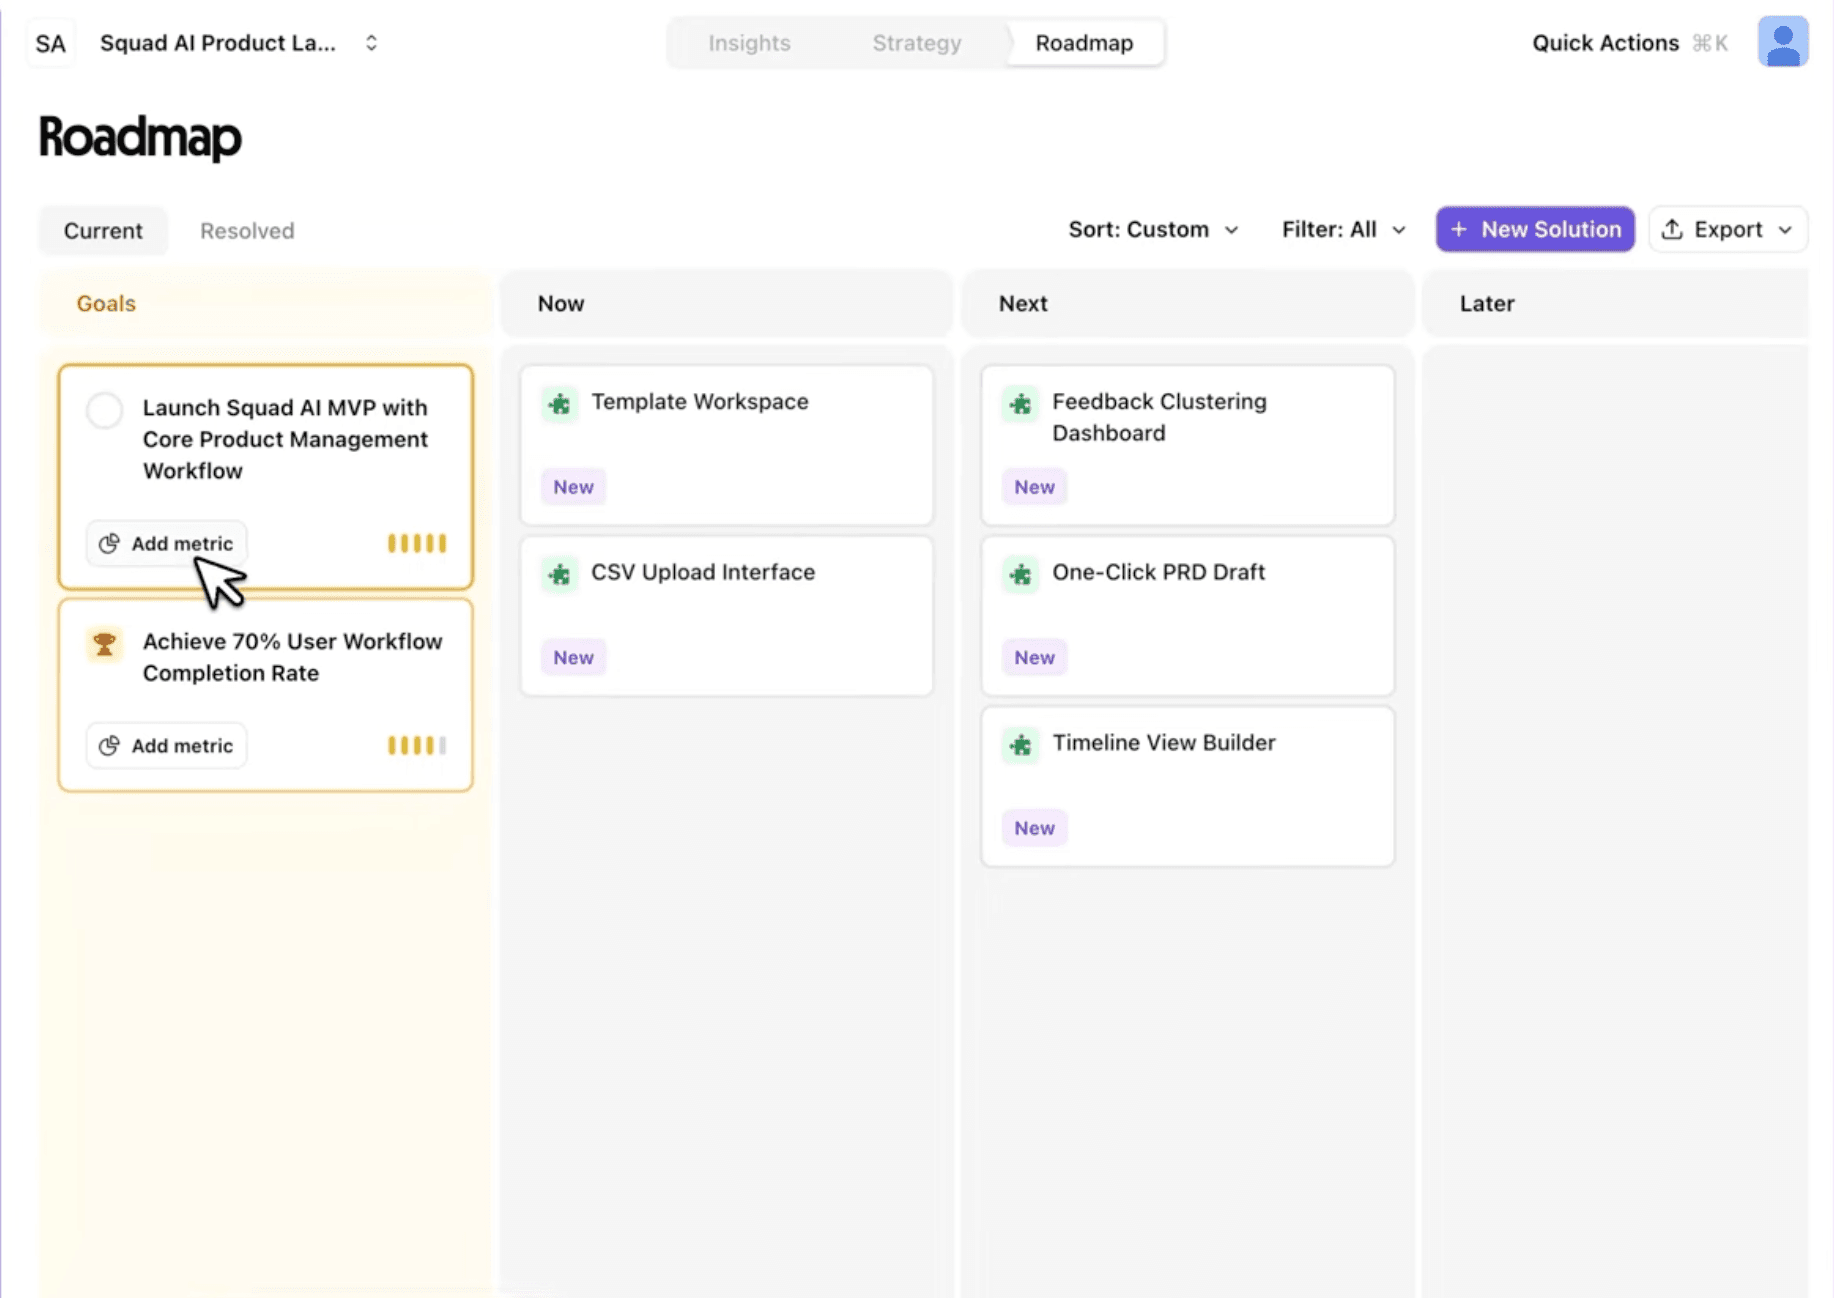Click the Goals column header

coord(265,303)
